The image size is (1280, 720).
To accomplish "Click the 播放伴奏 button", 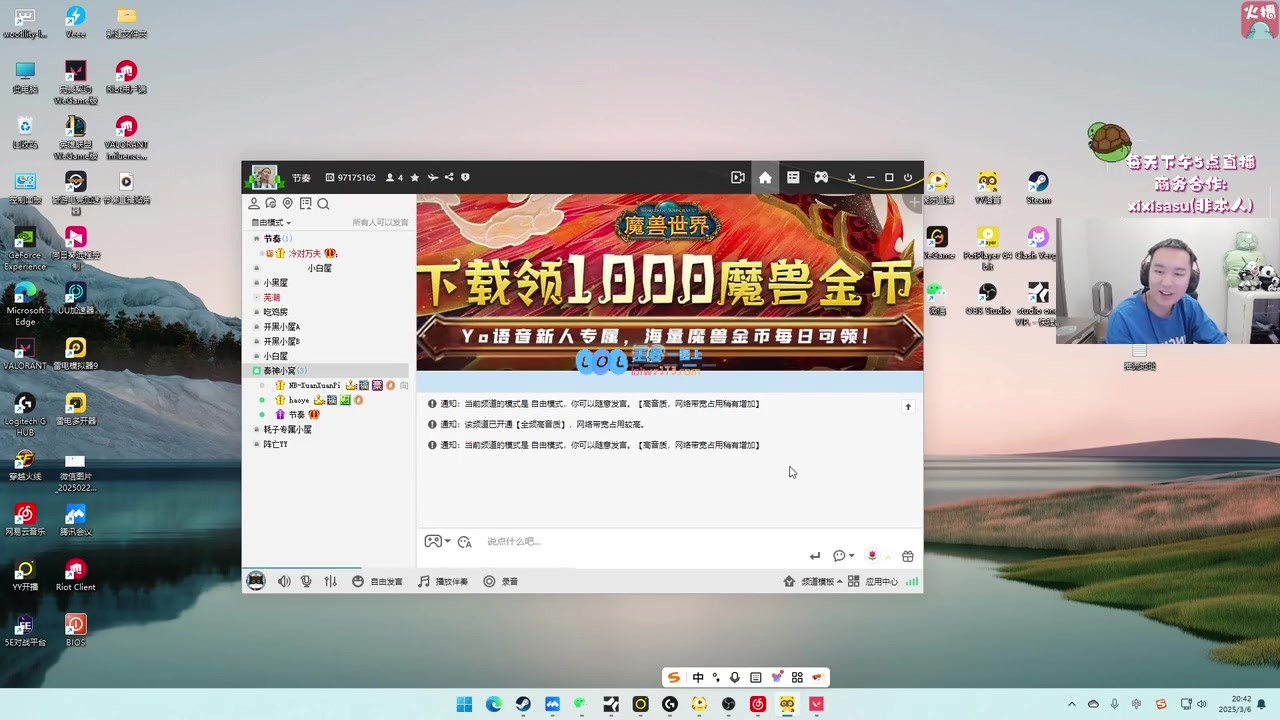I will tap(443, 581).
